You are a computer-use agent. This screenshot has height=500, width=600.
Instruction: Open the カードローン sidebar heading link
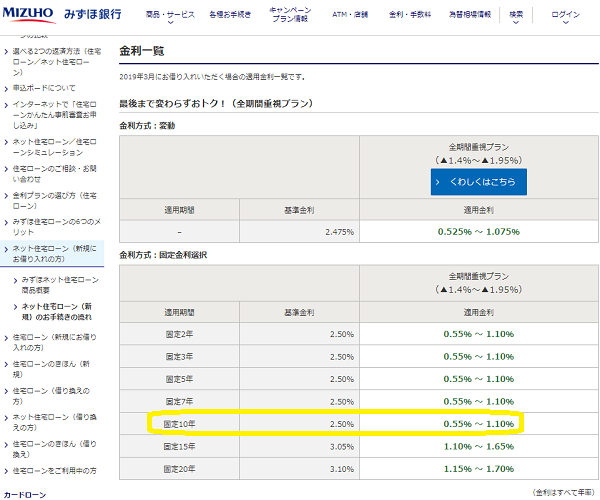[25, 495]
